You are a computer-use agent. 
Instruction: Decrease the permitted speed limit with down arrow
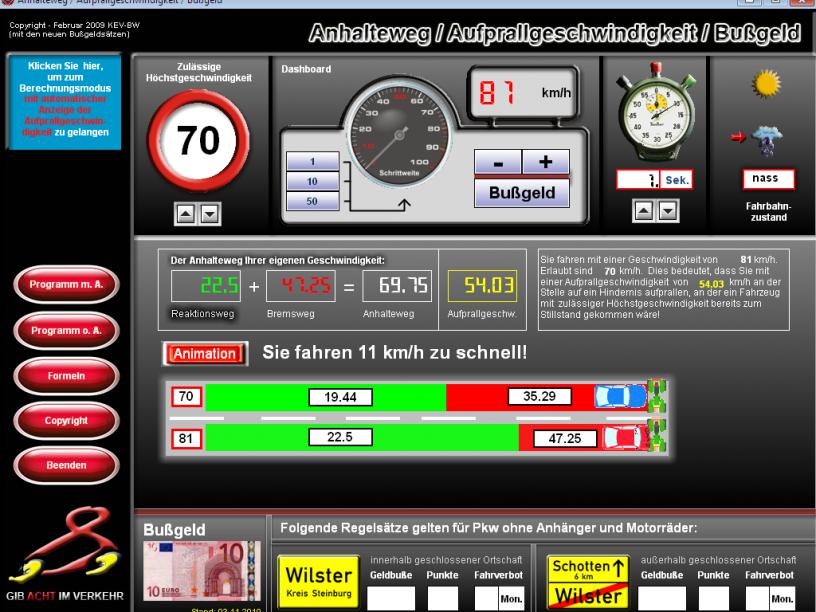(210, 213)
